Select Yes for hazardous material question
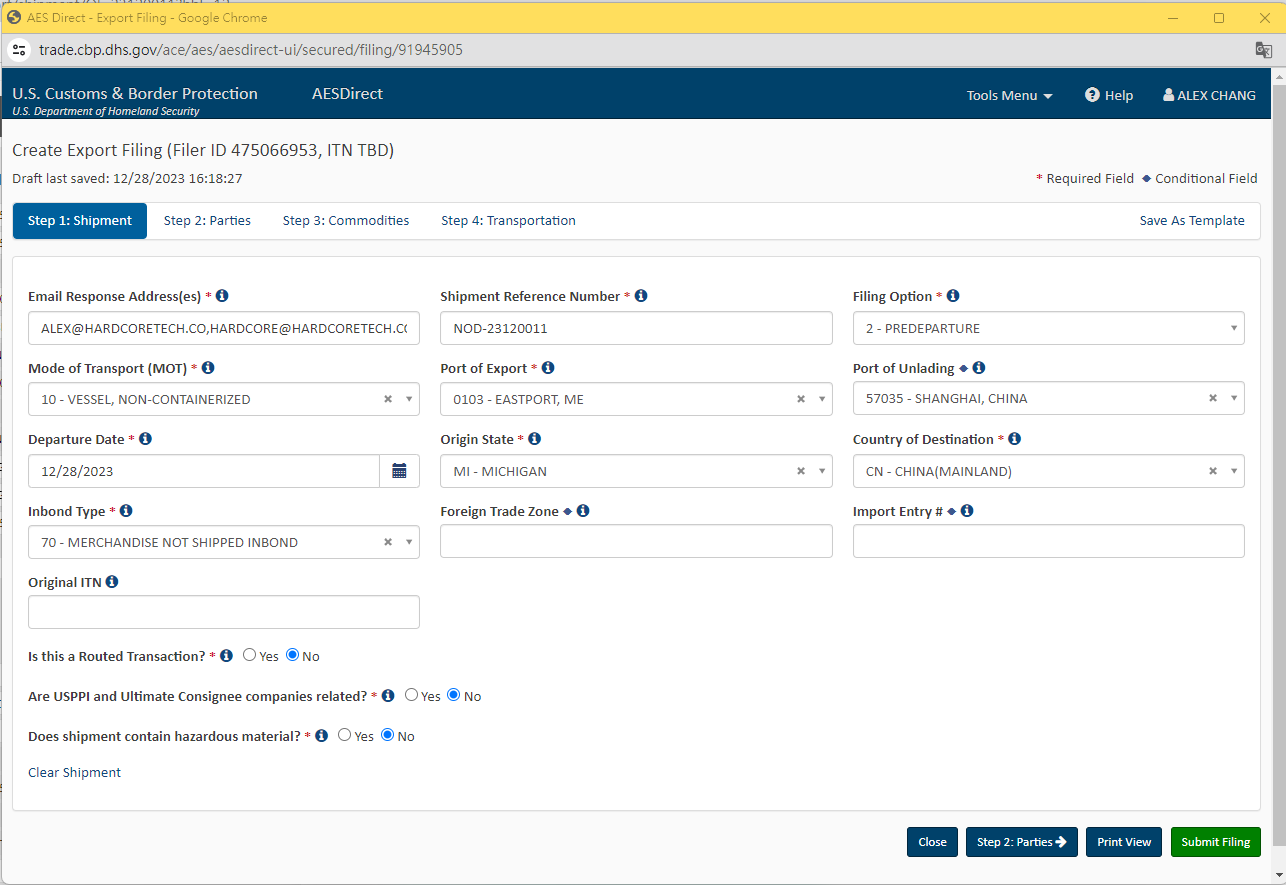This screenshot has height=885, width=1286. click(344, 735)
